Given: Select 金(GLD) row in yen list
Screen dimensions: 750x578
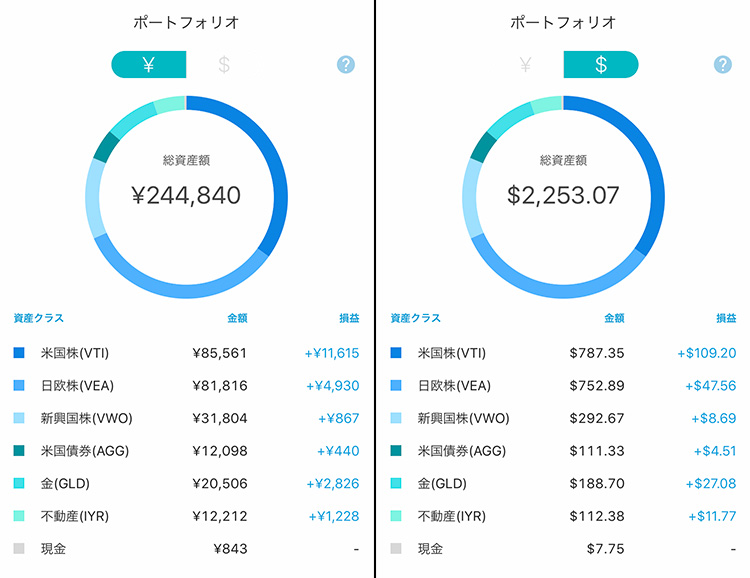Looking at the screenshot, I should tap(187, 483).
